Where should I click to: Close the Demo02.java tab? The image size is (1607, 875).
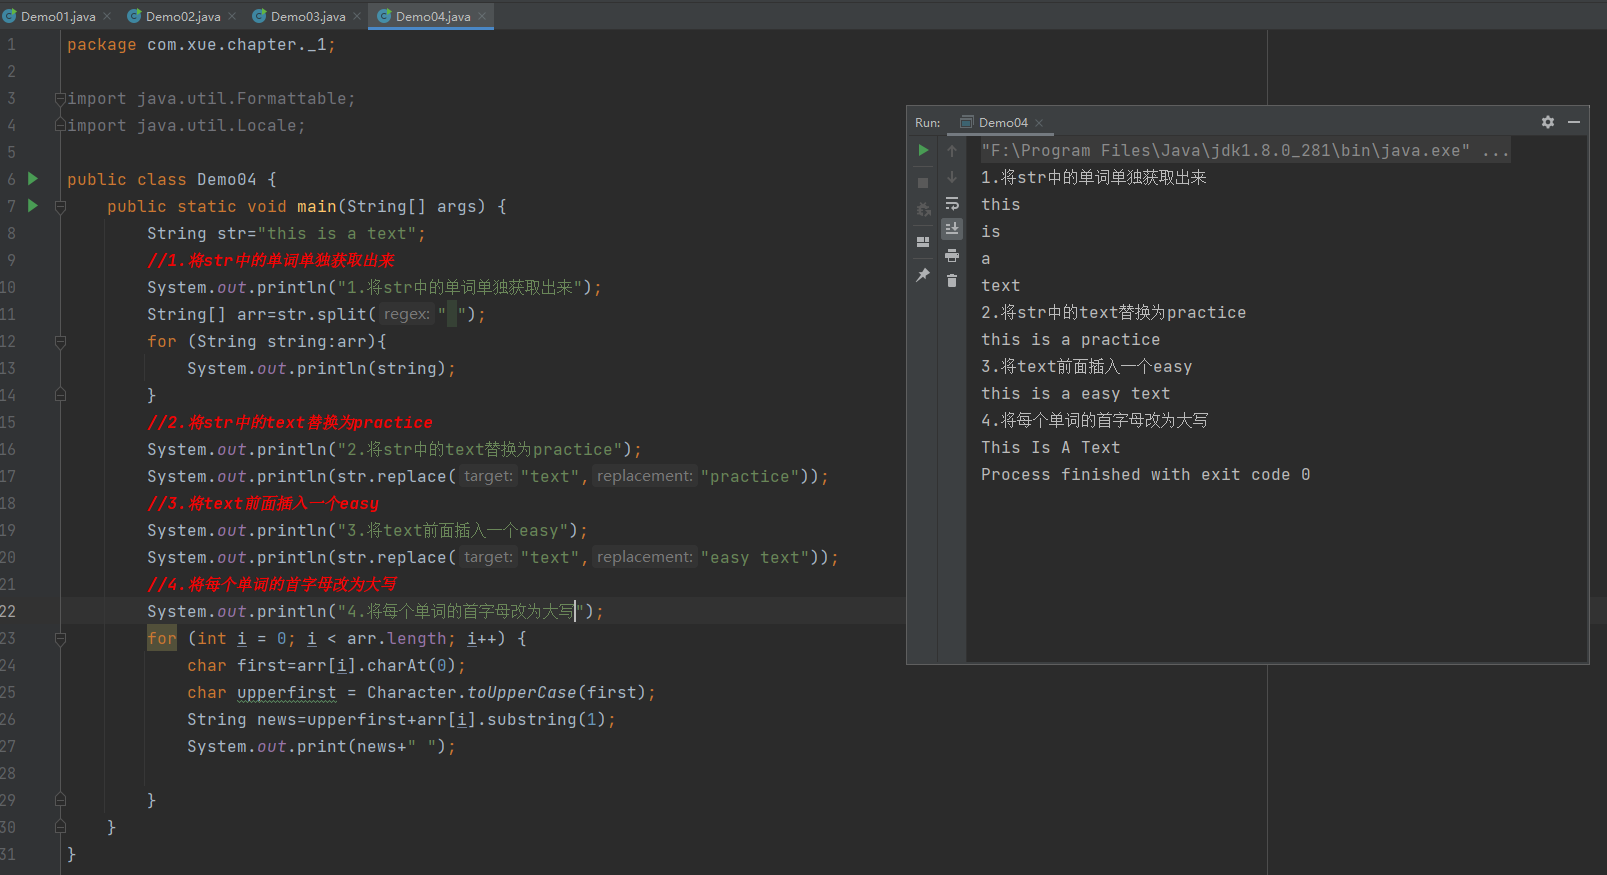tap(232, 16)
